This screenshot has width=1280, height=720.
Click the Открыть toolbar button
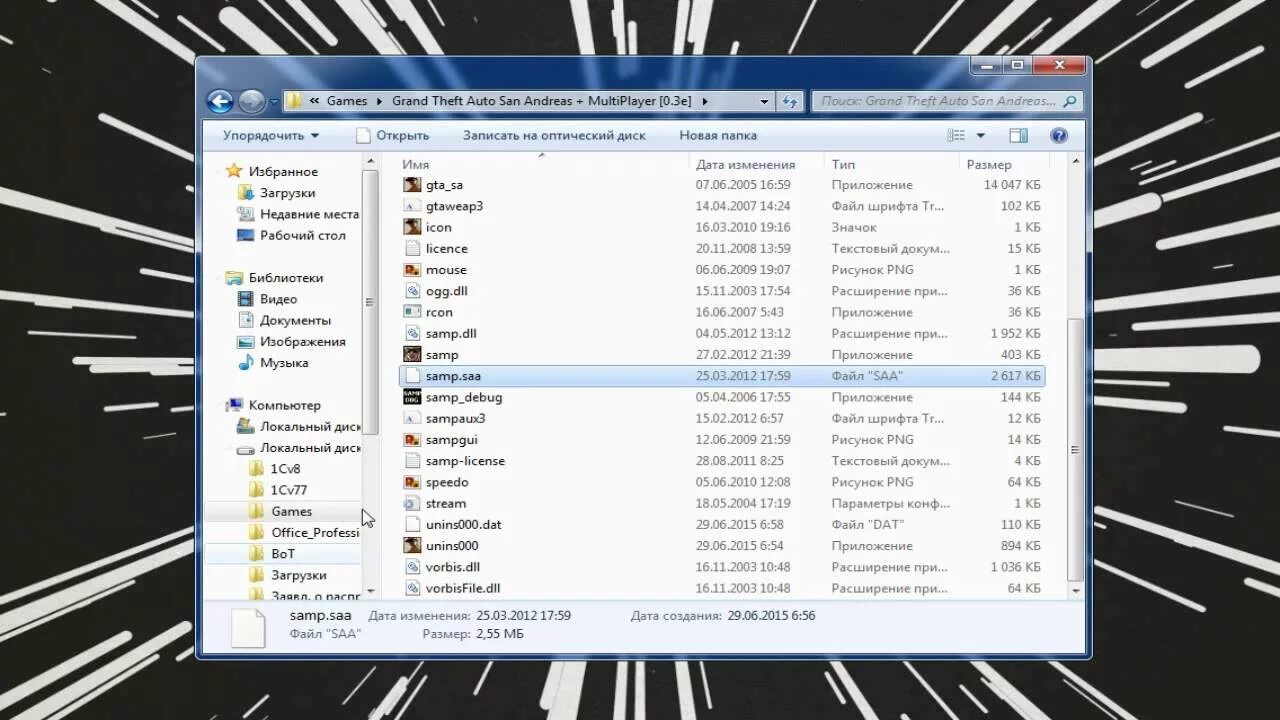tap(392, 135)
